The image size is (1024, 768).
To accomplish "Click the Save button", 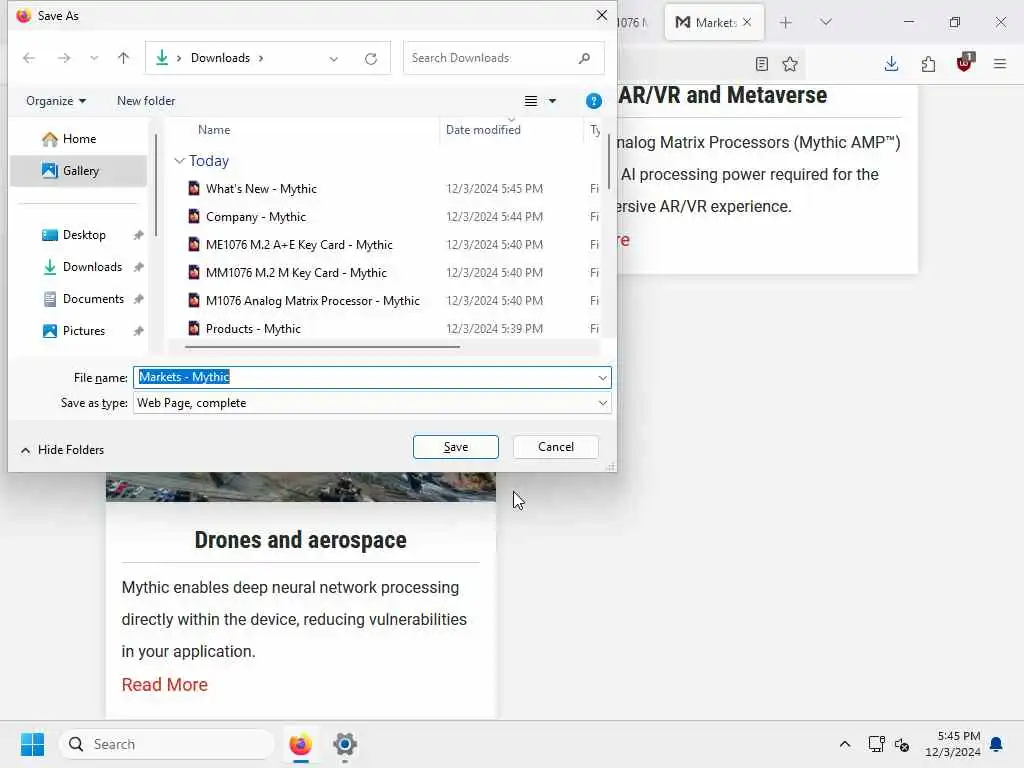I will (x=456, y=447).
